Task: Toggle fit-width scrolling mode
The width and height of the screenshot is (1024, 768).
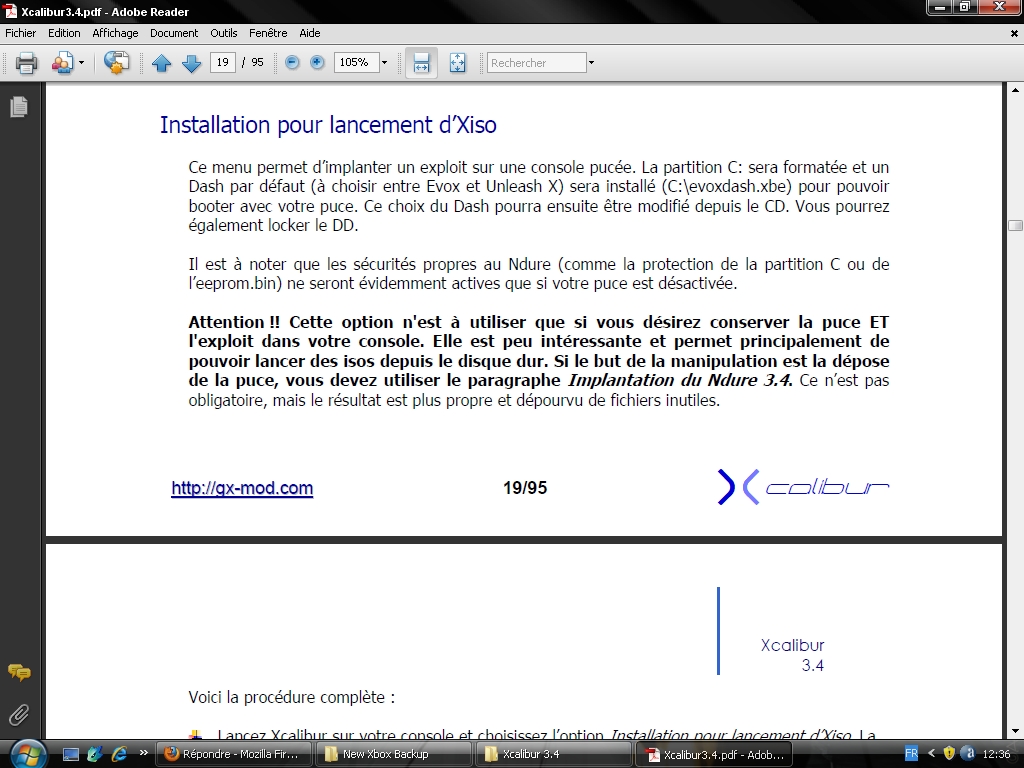Action: [x=421, y=63]
